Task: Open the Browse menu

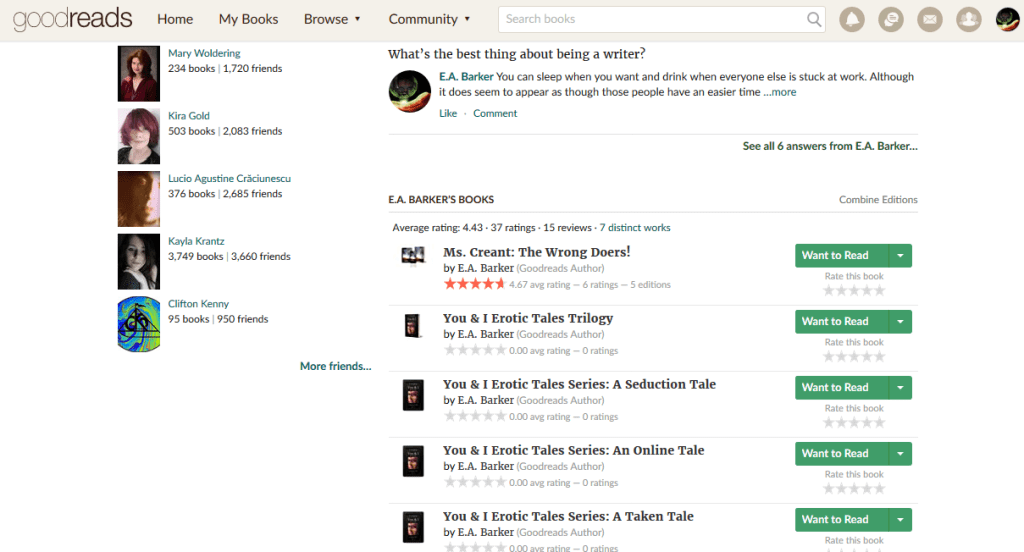Action: coord(332,19)
